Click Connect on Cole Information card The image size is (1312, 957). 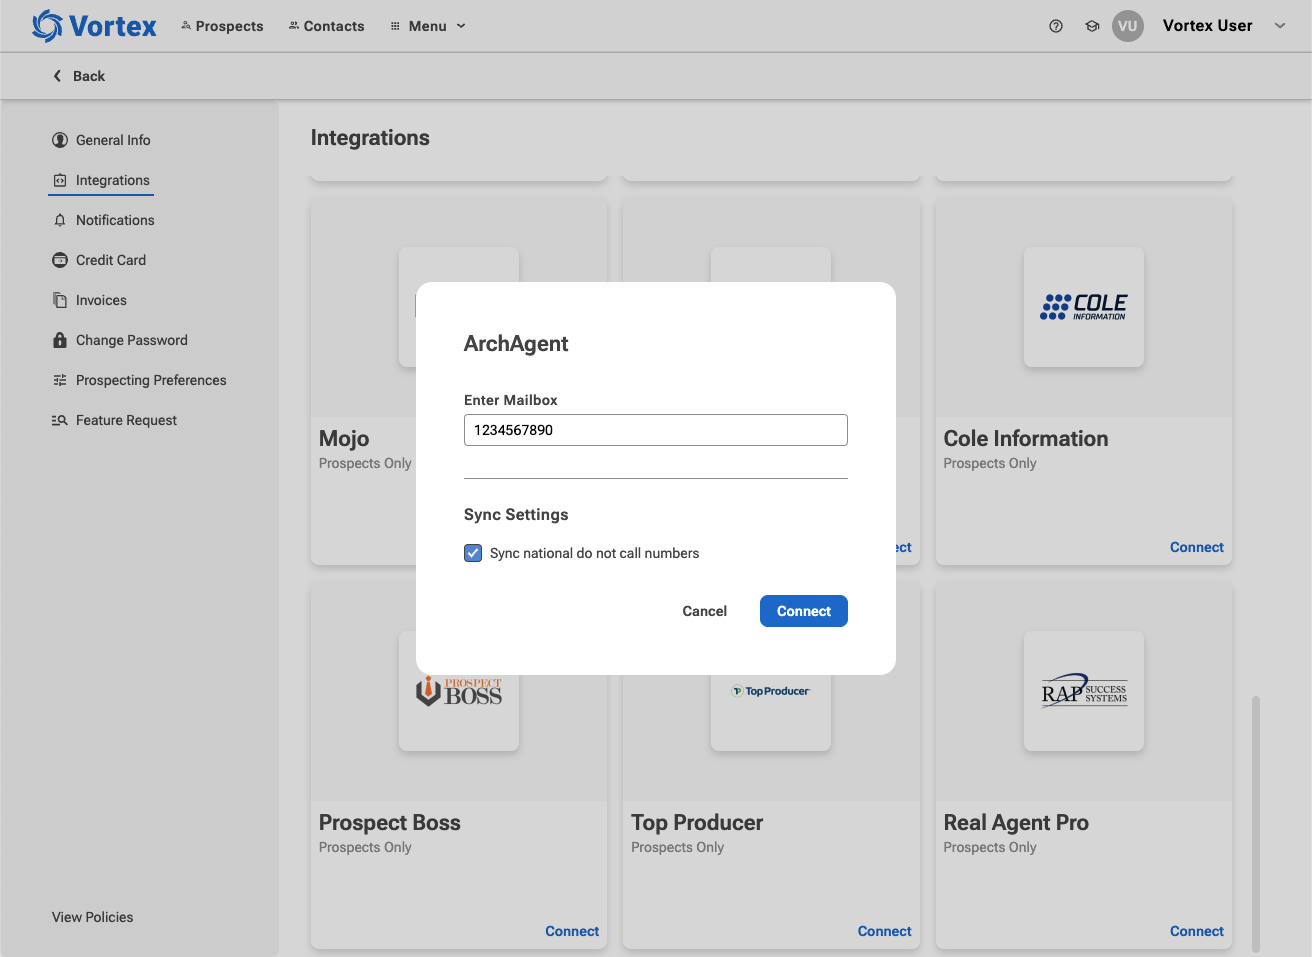coord(1197,547)
